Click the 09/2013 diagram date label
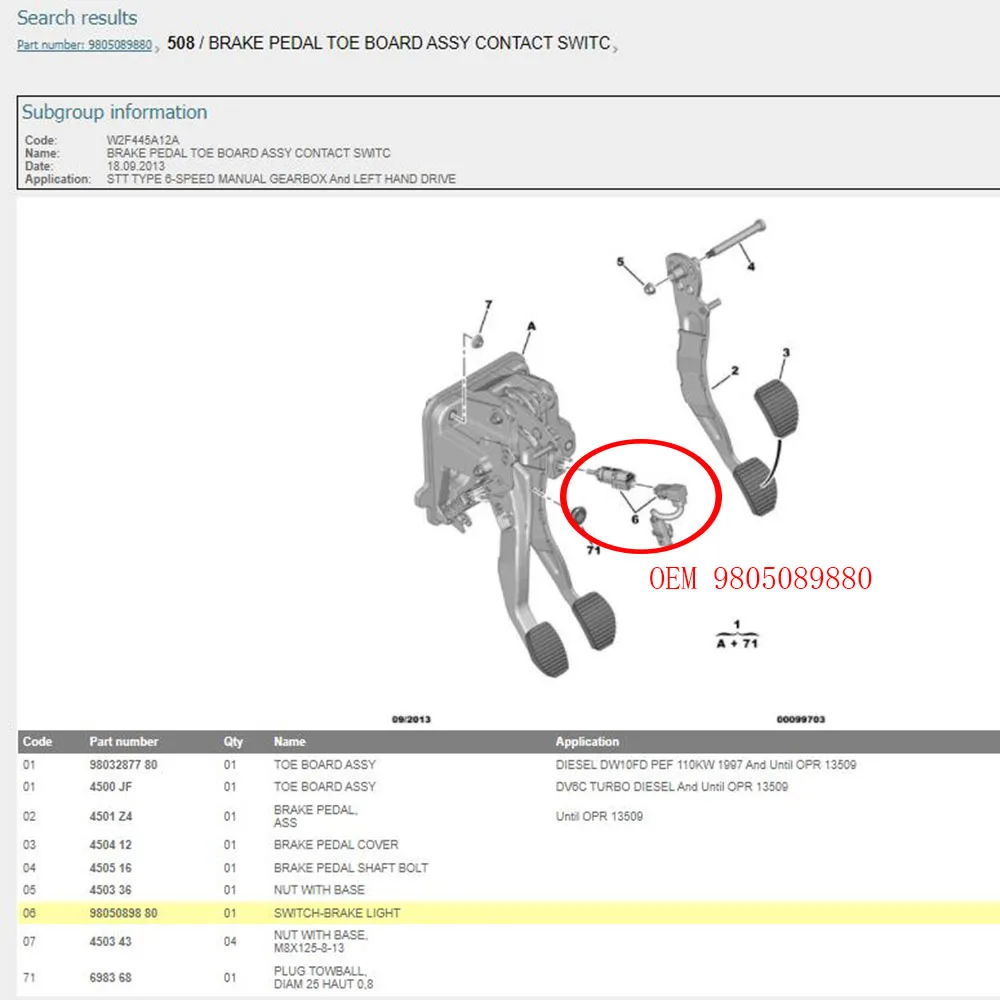The height and width of the screenshot is (1000, 1000). tap(411, 719)
